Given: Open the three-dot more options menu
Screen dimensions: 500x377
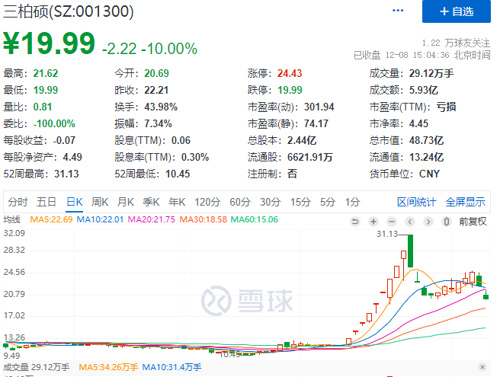Looking at the screenshot, I should point(398,11).
